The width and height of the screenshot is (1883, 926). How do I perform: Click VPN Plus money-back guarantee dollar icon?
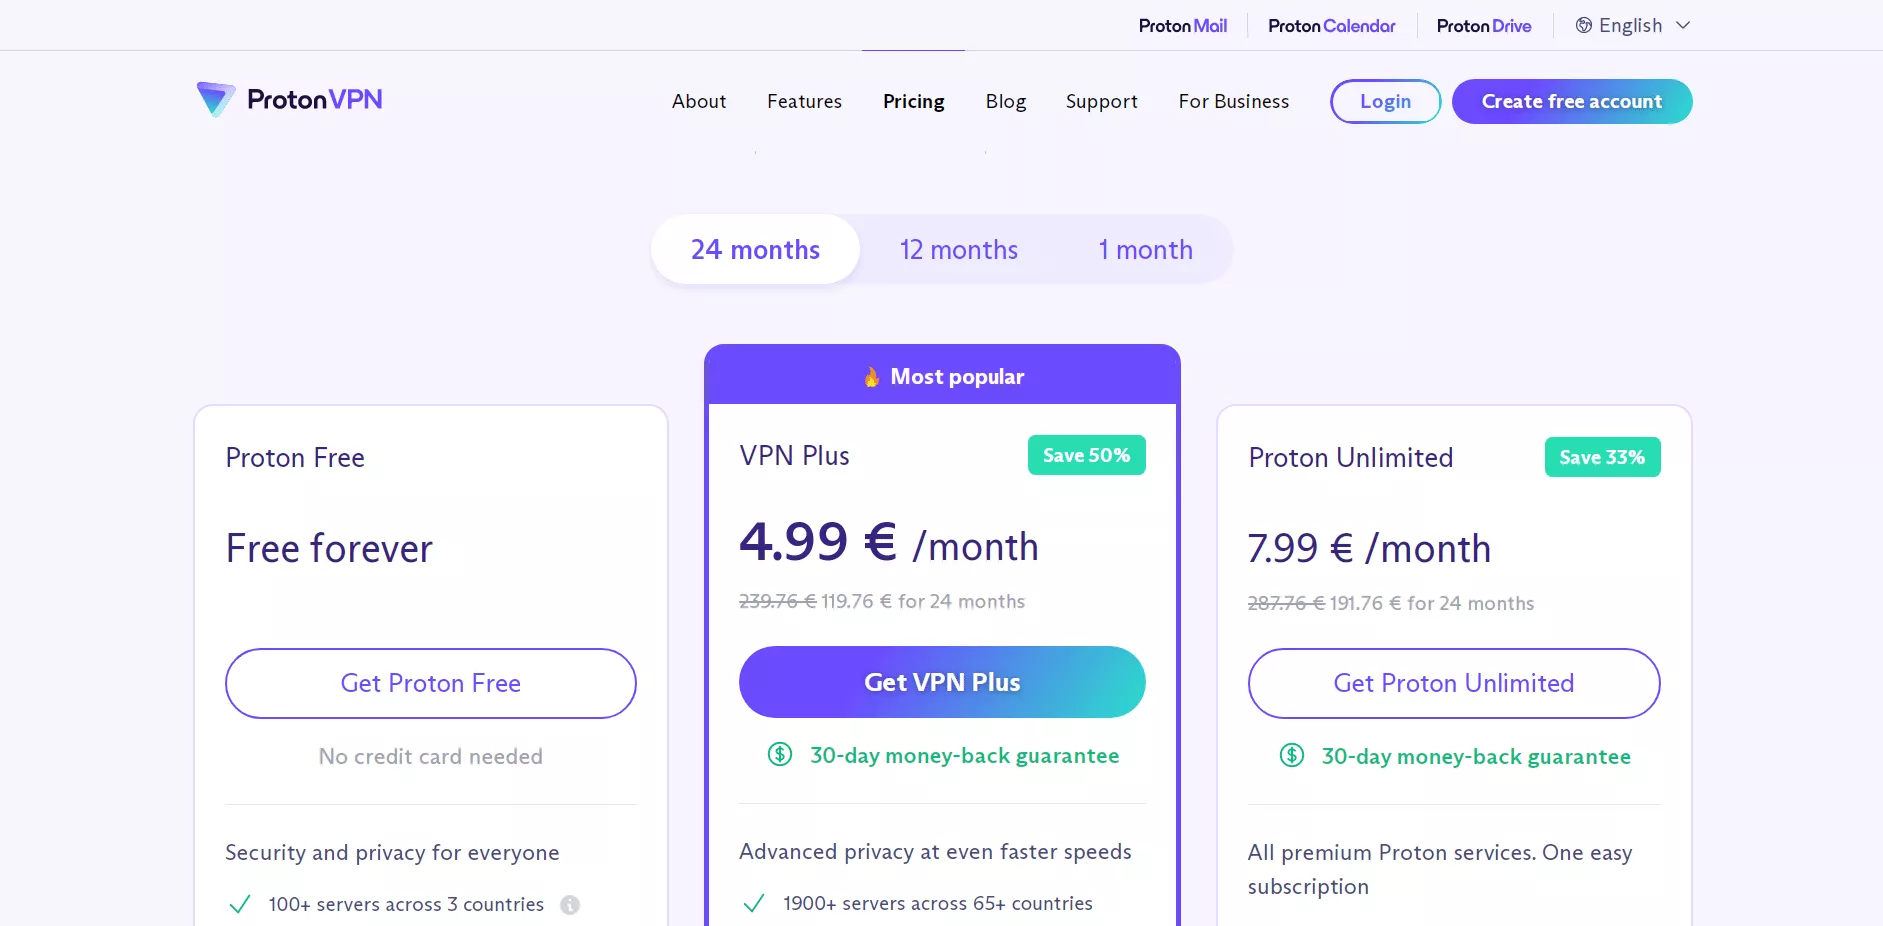pos(780,755)
